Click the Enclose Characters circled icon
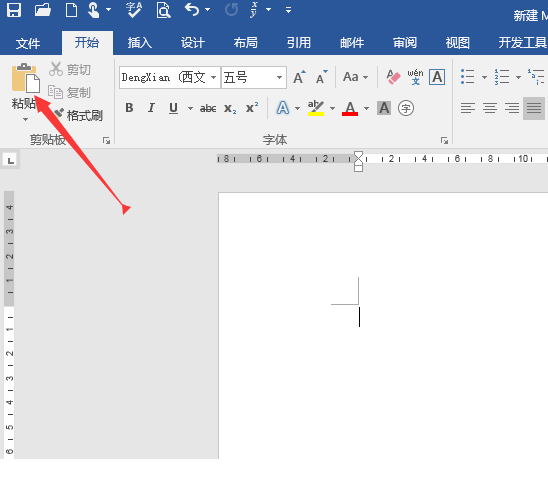 (x=406, y=108)
